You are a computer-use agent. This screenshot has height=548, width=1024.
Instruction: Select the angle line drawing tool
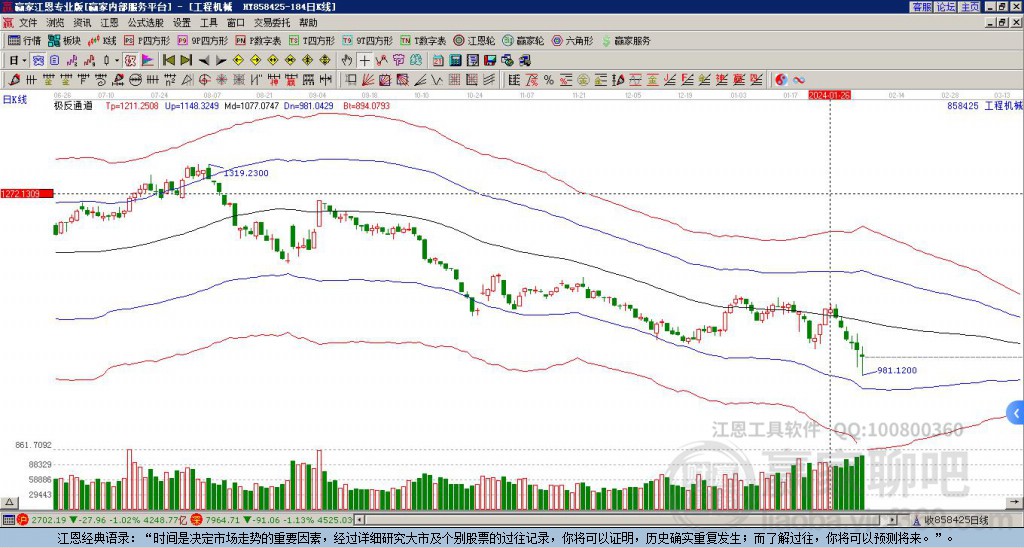coord(419,80)
